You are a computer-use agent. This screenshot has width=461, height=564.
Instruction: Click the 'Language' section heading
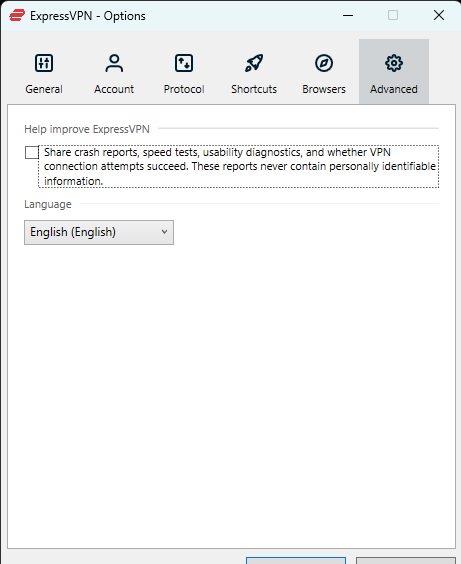pos(48,204)
